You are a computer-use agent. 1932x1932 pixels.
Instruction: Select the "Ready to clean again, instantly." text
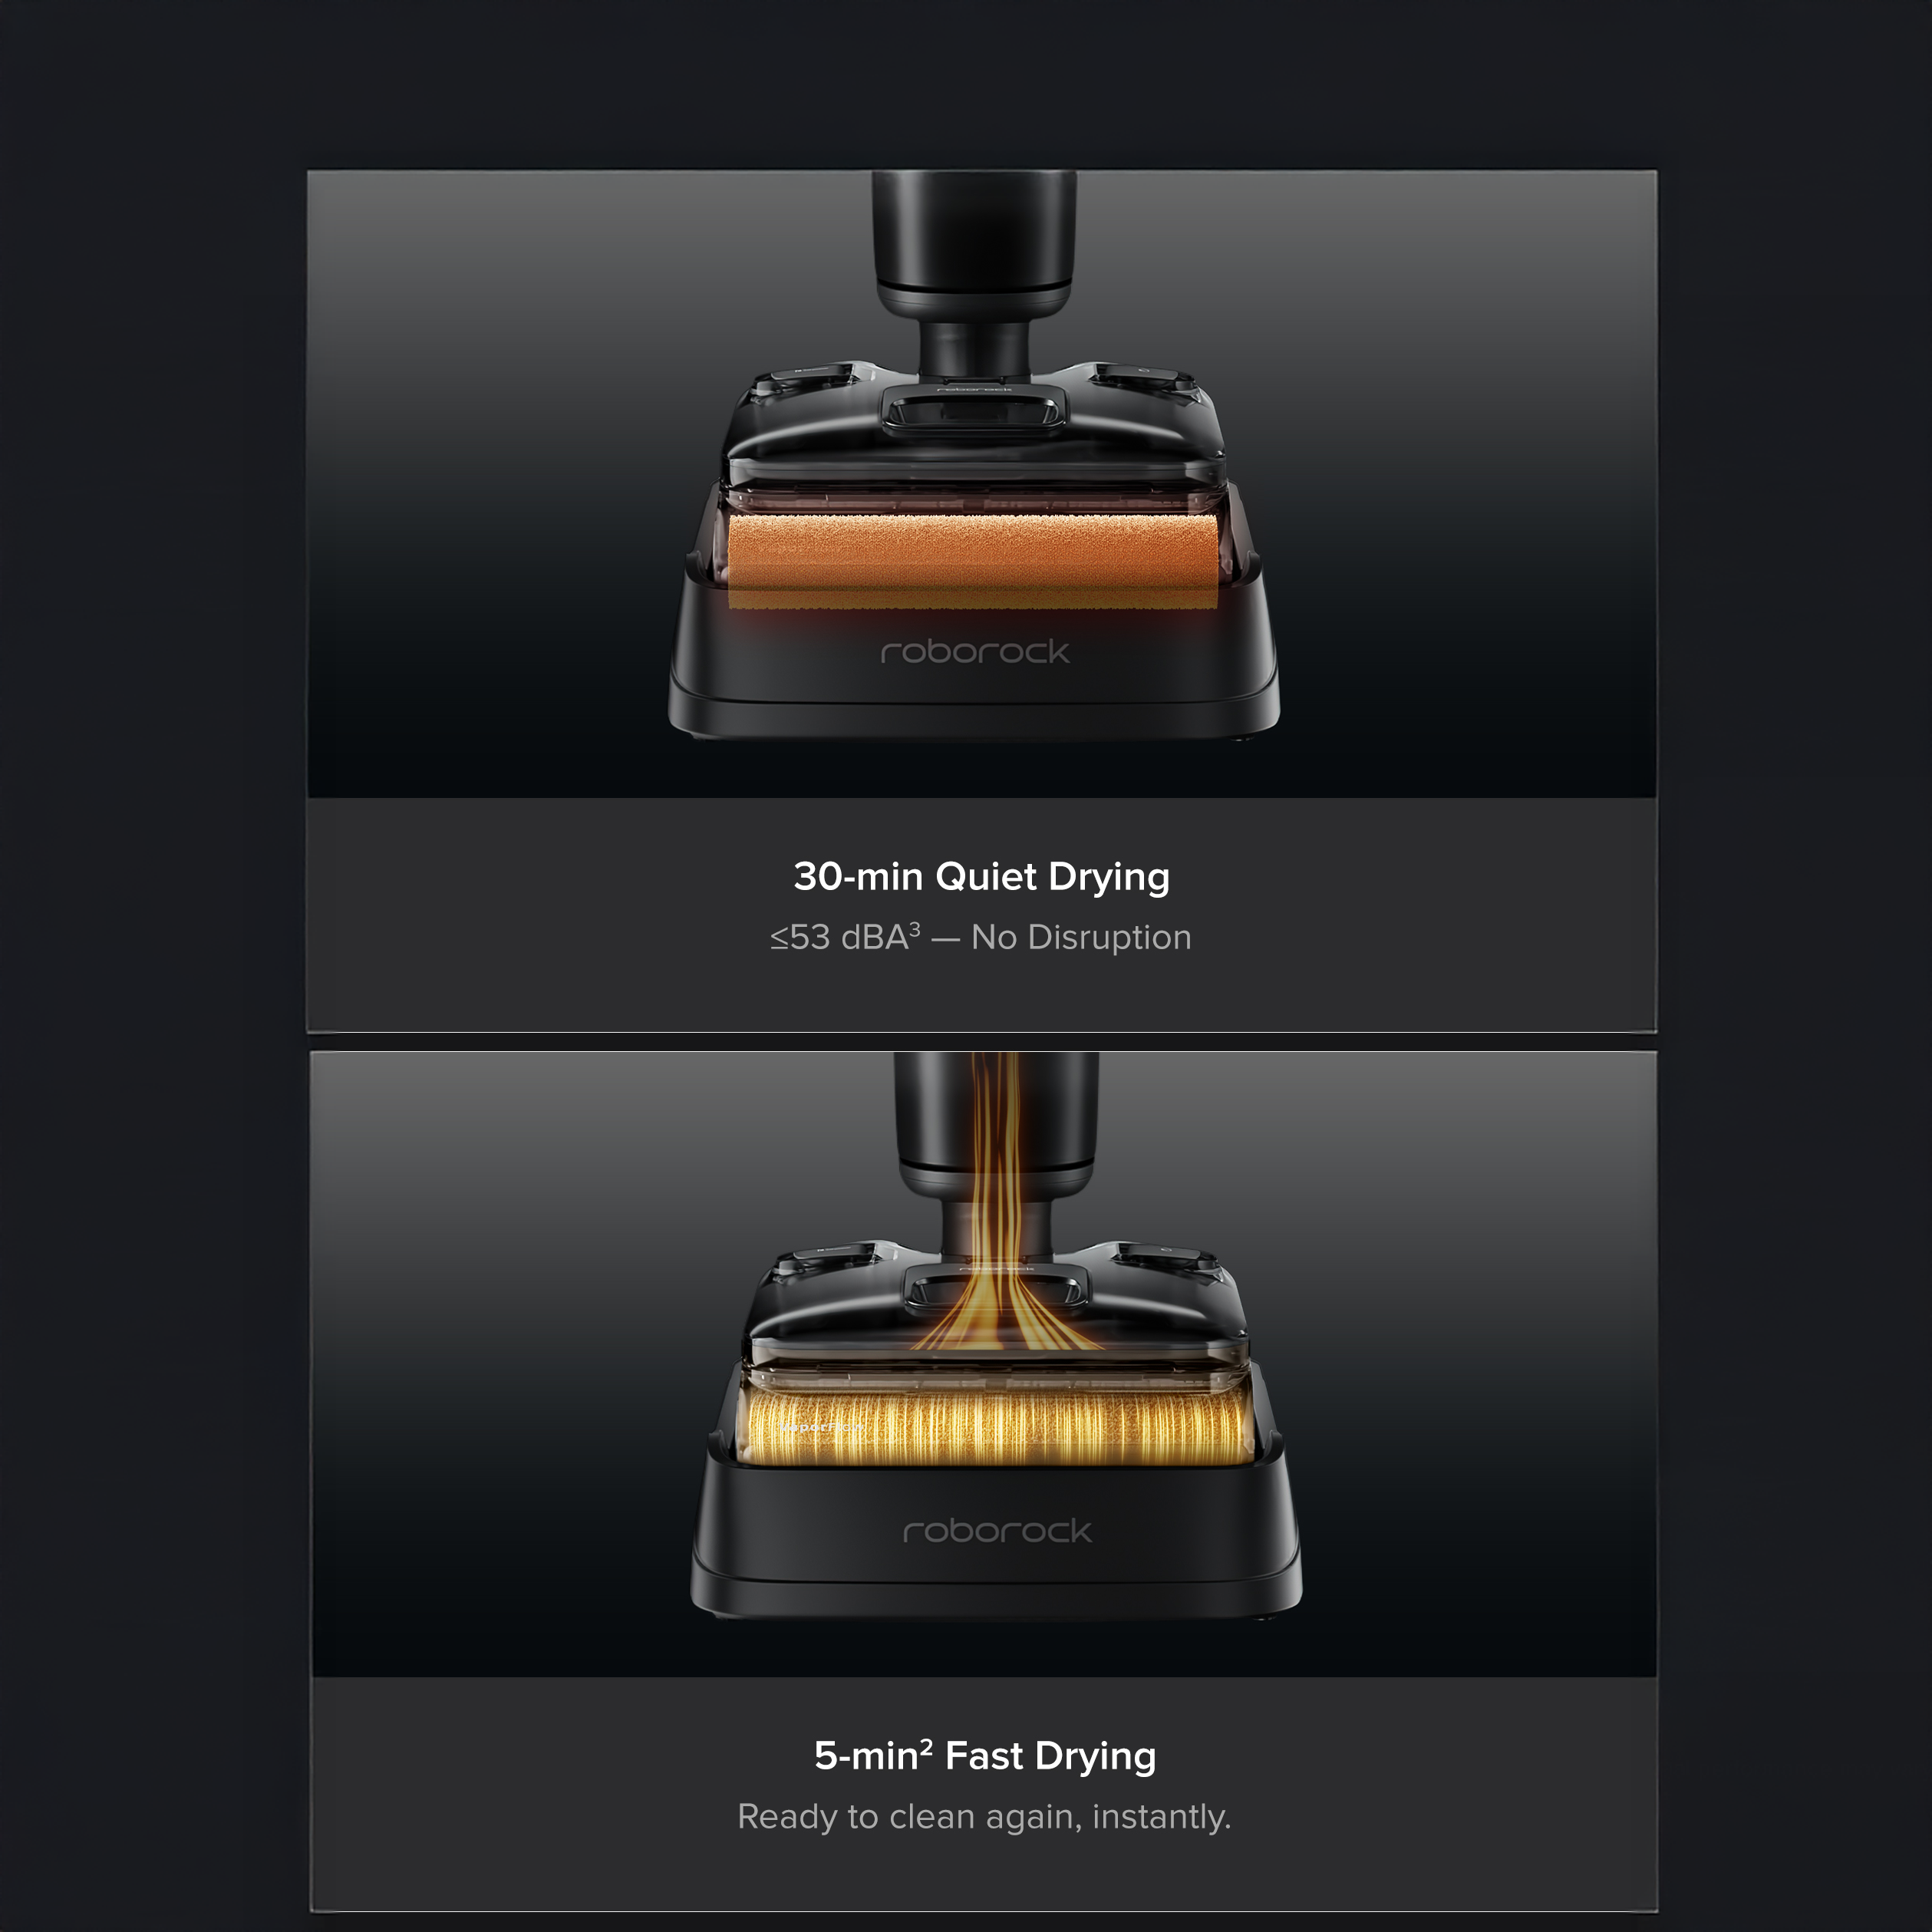pyautogui.click(x=984, y=1817)
